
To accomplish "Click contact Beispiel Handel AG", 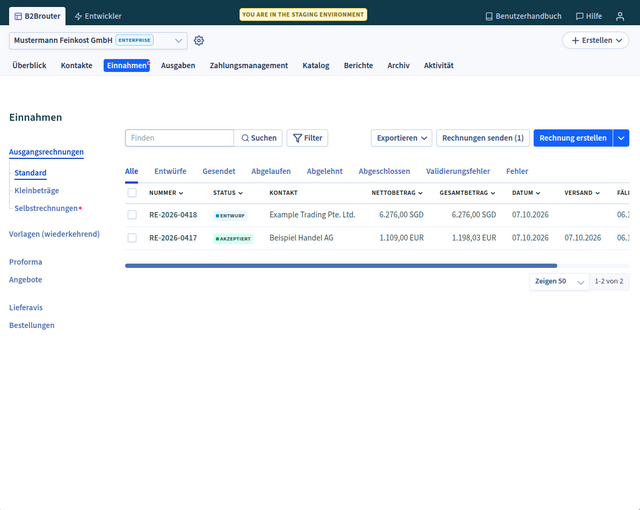I will coord(301,238).
